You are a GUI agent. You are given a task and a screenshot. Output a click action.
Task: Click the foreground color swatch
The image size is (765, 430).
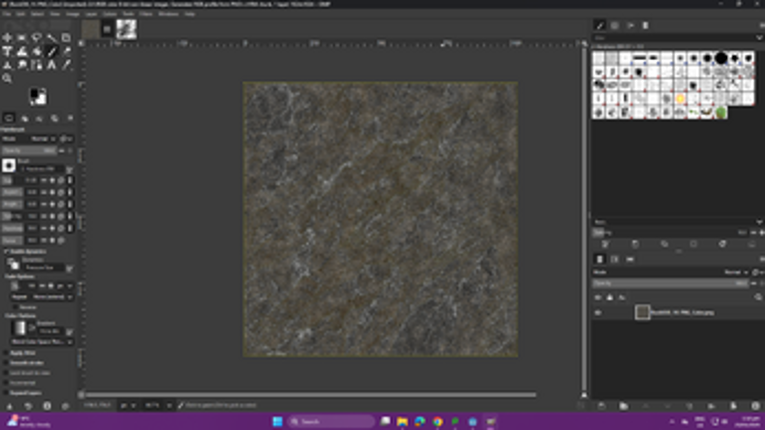(x=35, y=93)
